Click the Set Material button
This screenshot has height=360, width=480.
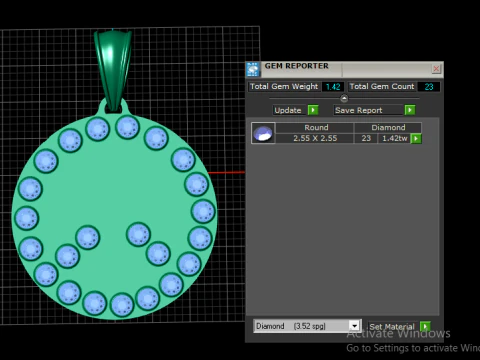[393, 327]
